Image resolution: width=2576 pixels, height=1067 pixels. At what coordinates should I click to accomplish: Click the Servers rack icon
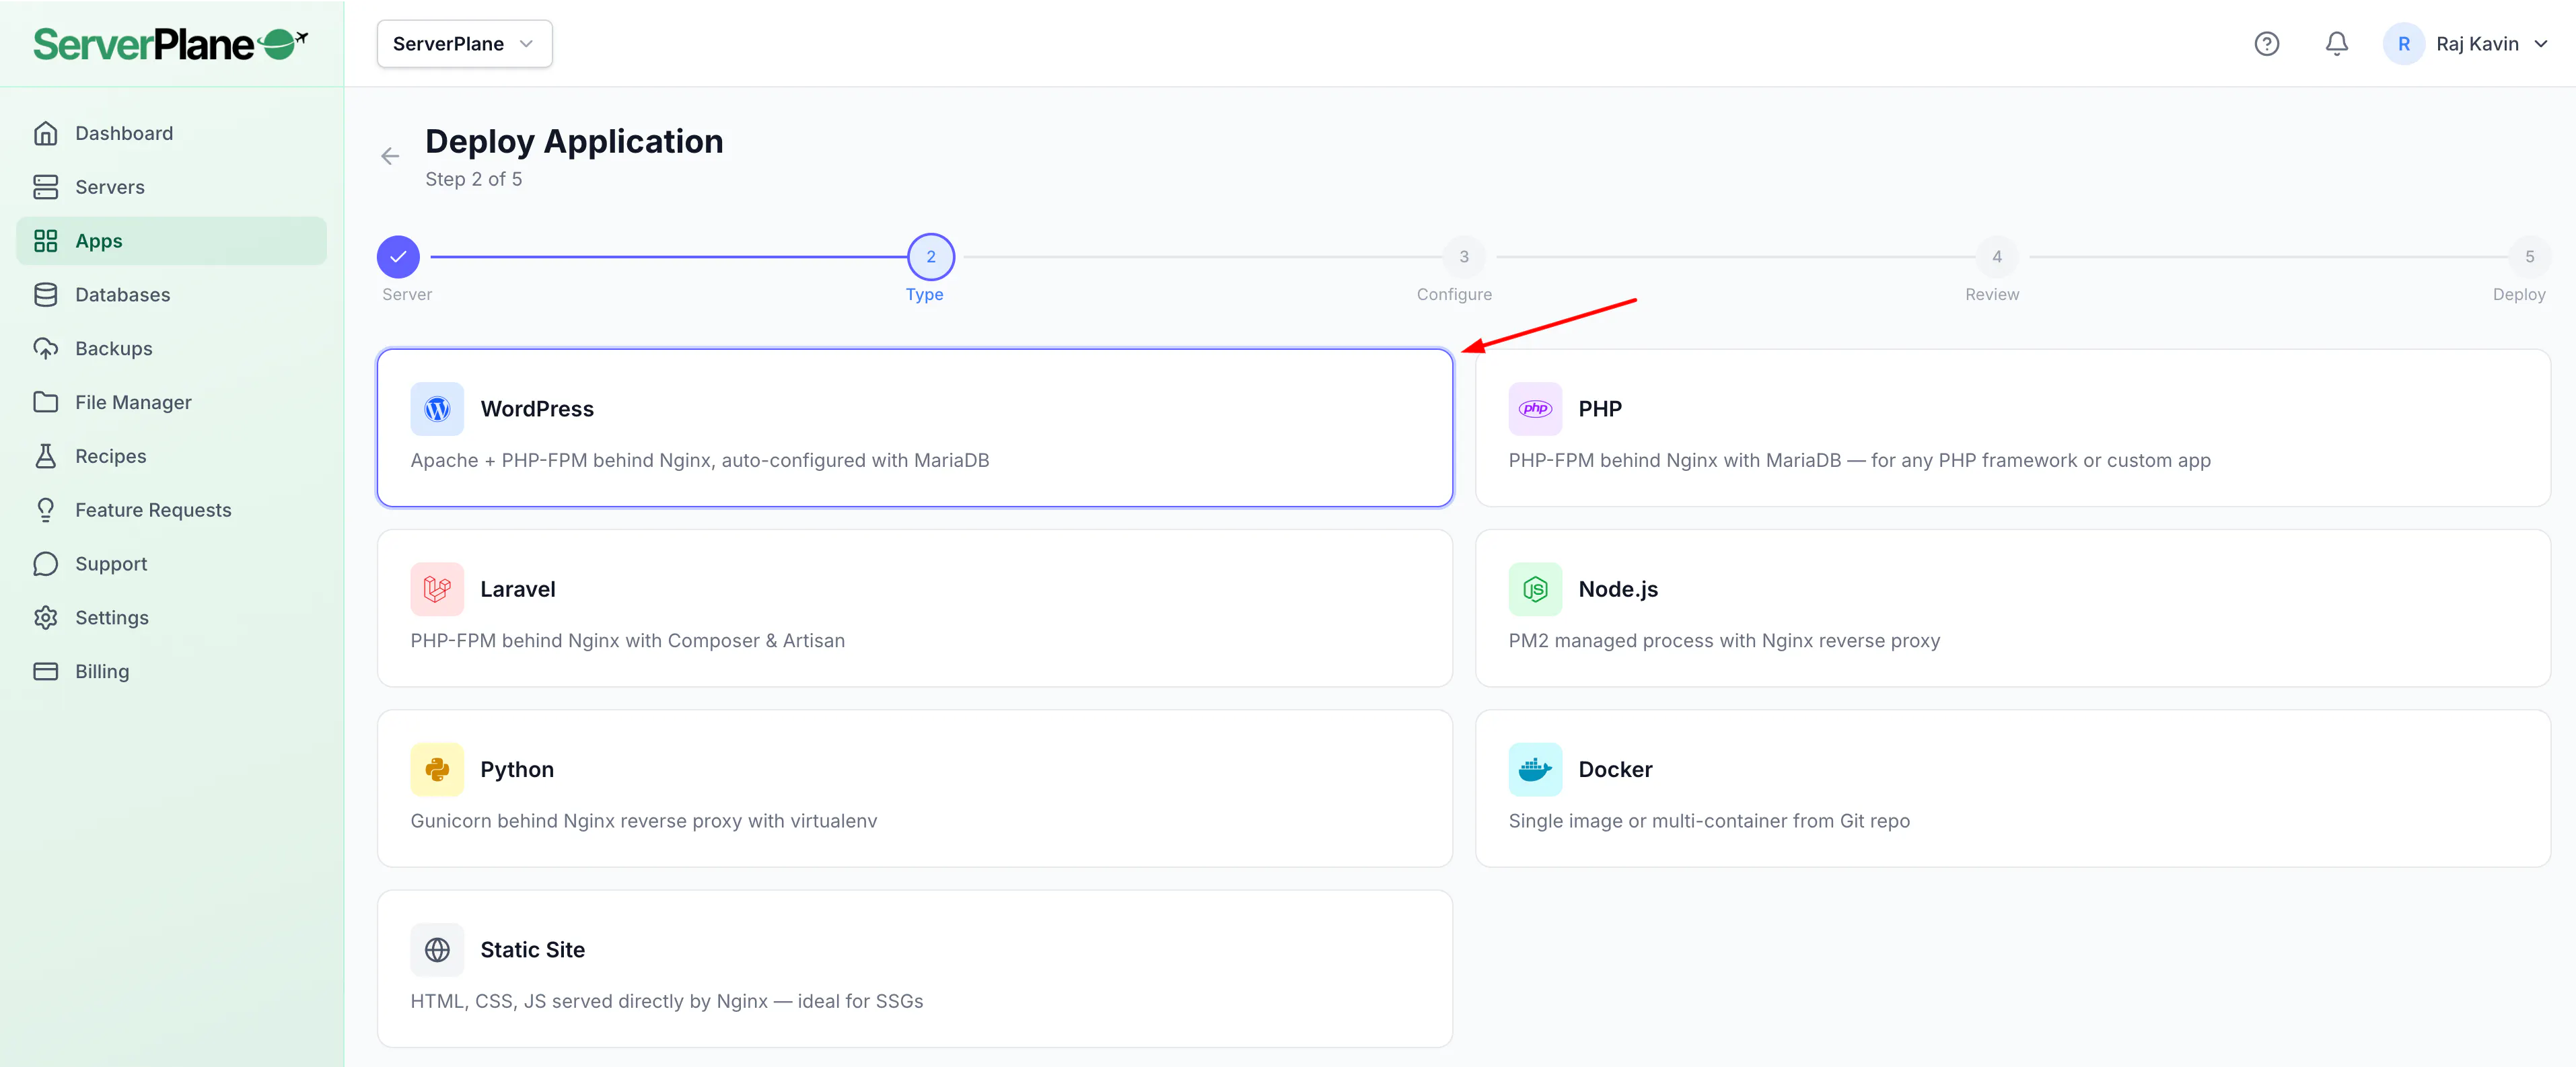click(46, 187)
